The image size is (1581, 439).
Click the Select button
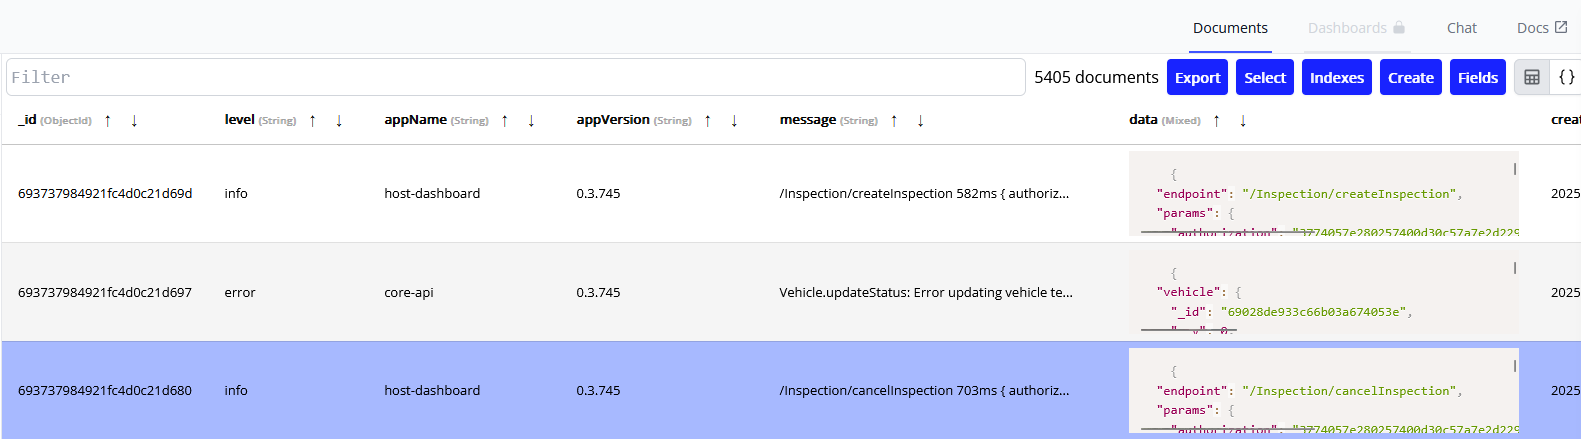point(1264,77)
